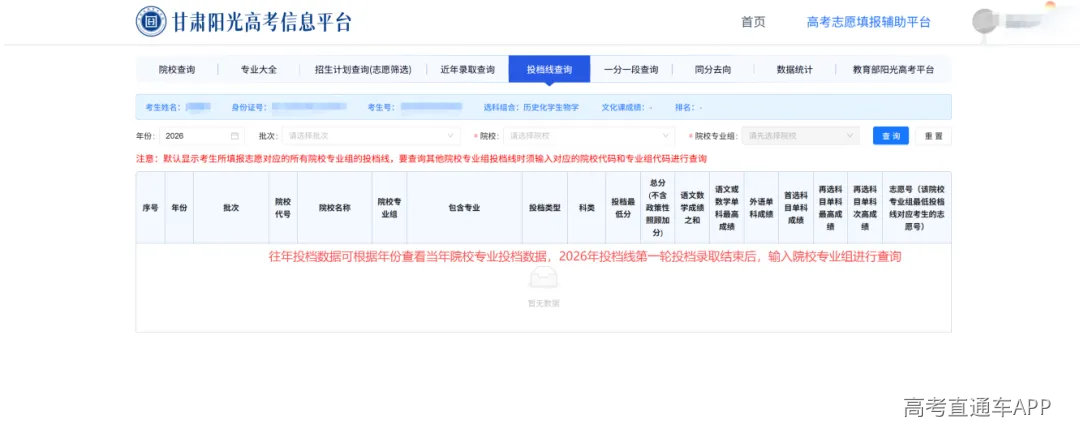Screen dimensions: 1080x447
Task: Open 招生计划查询(志愿筛选) tab
Action: (x=363, y=70)
